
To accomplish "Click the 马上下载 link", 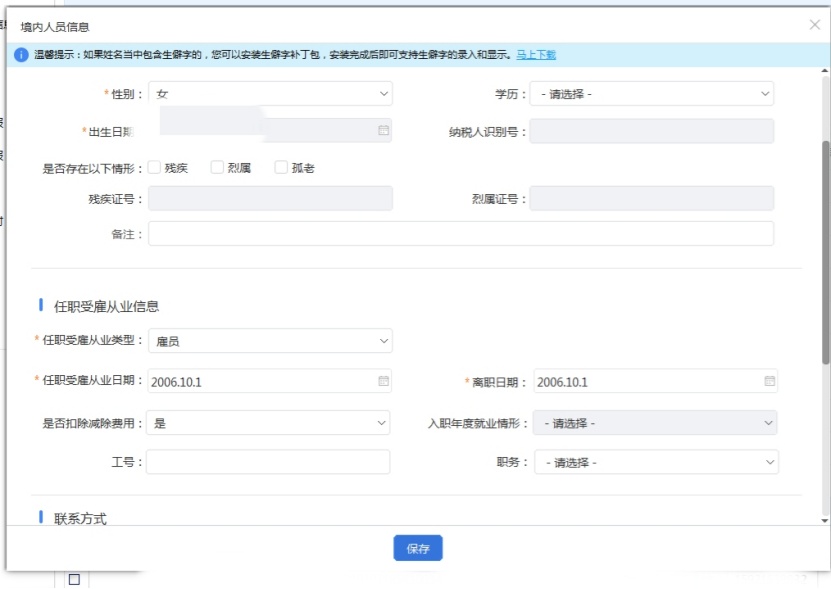I will point(536,55).
